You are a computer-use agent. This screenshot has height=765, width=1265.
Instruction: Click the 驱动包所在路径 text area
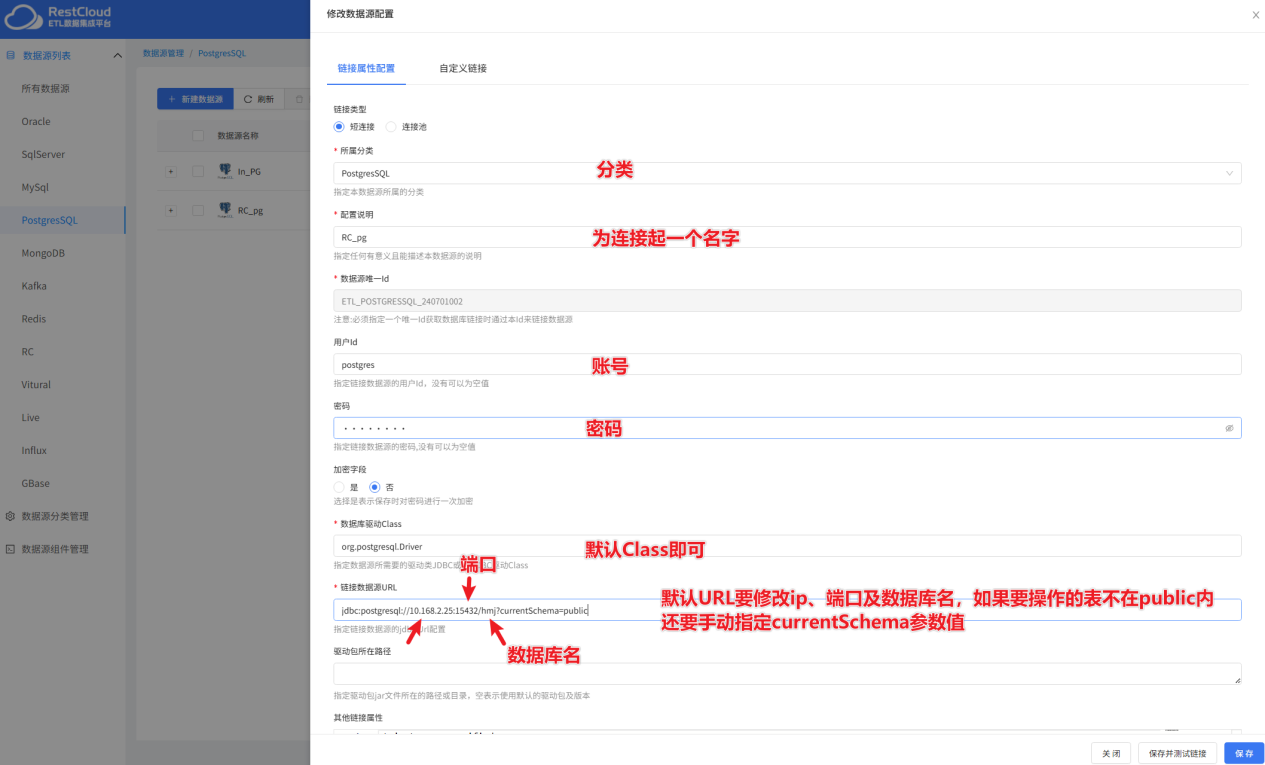[787, 674]
